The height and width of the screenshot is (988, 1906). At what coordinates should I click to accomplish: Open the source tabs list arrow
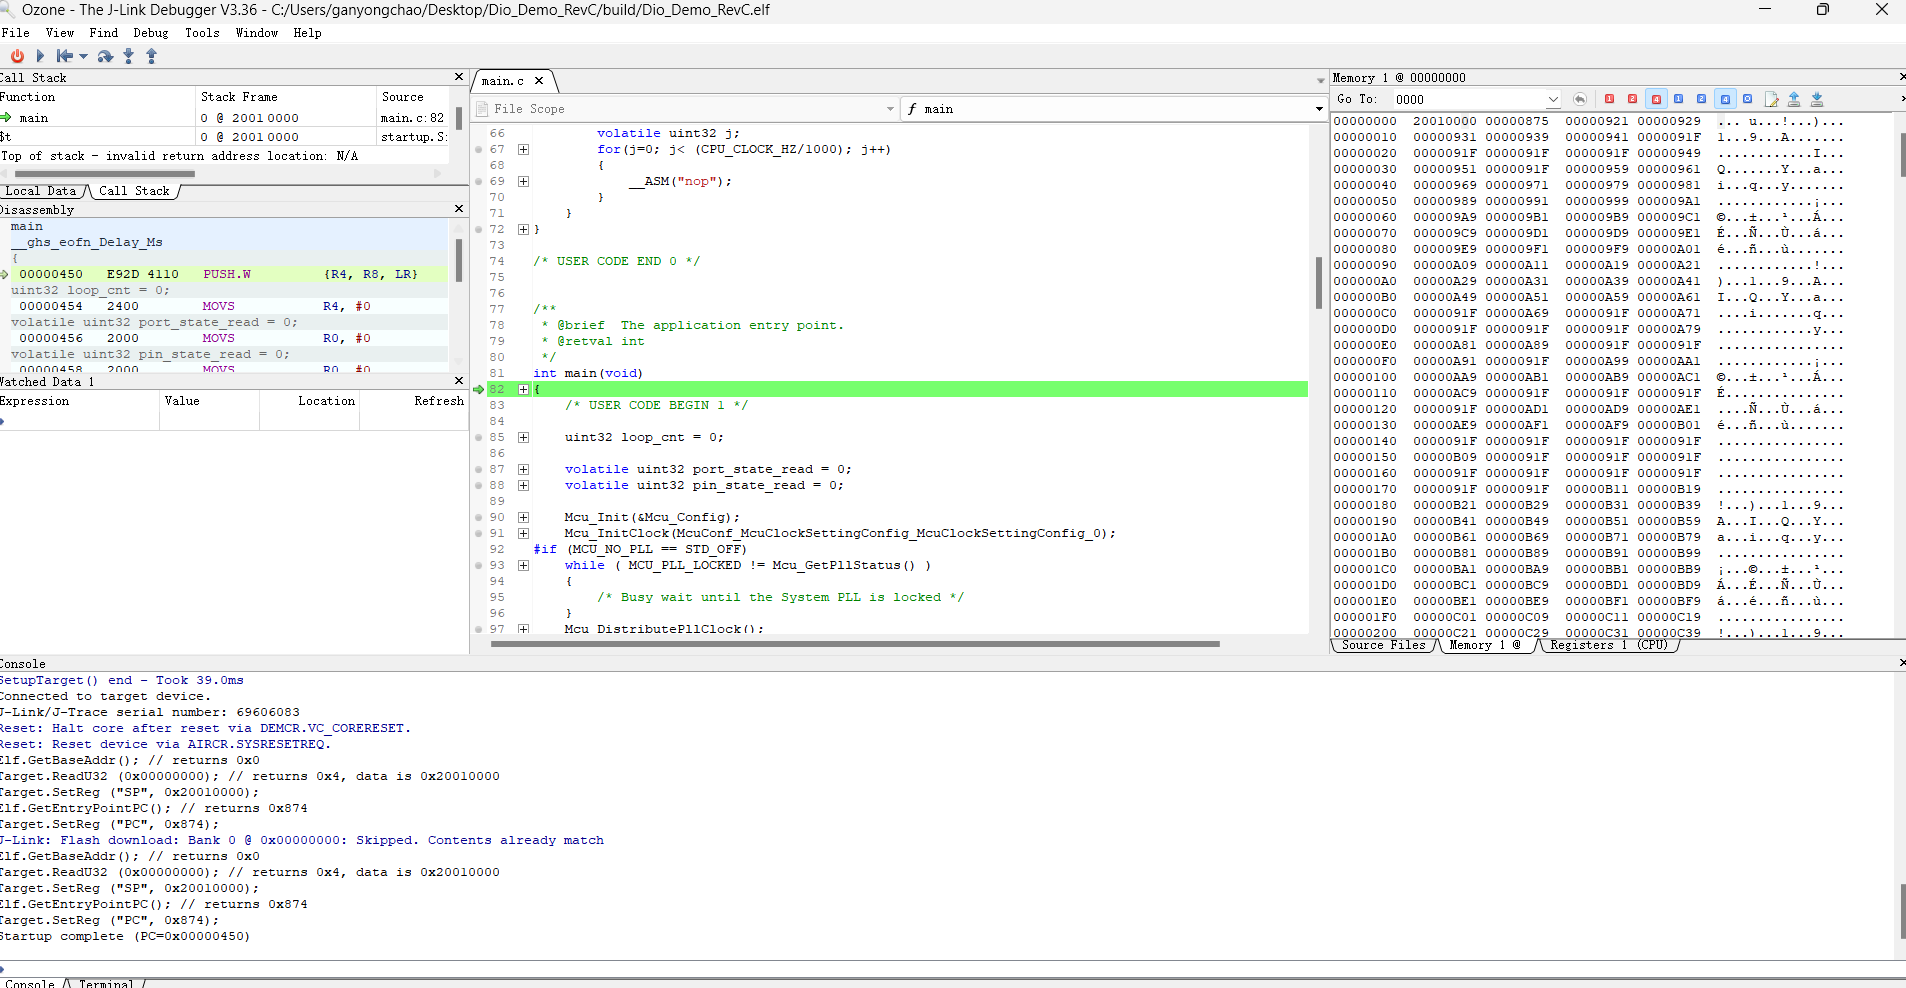point(1320,81)
